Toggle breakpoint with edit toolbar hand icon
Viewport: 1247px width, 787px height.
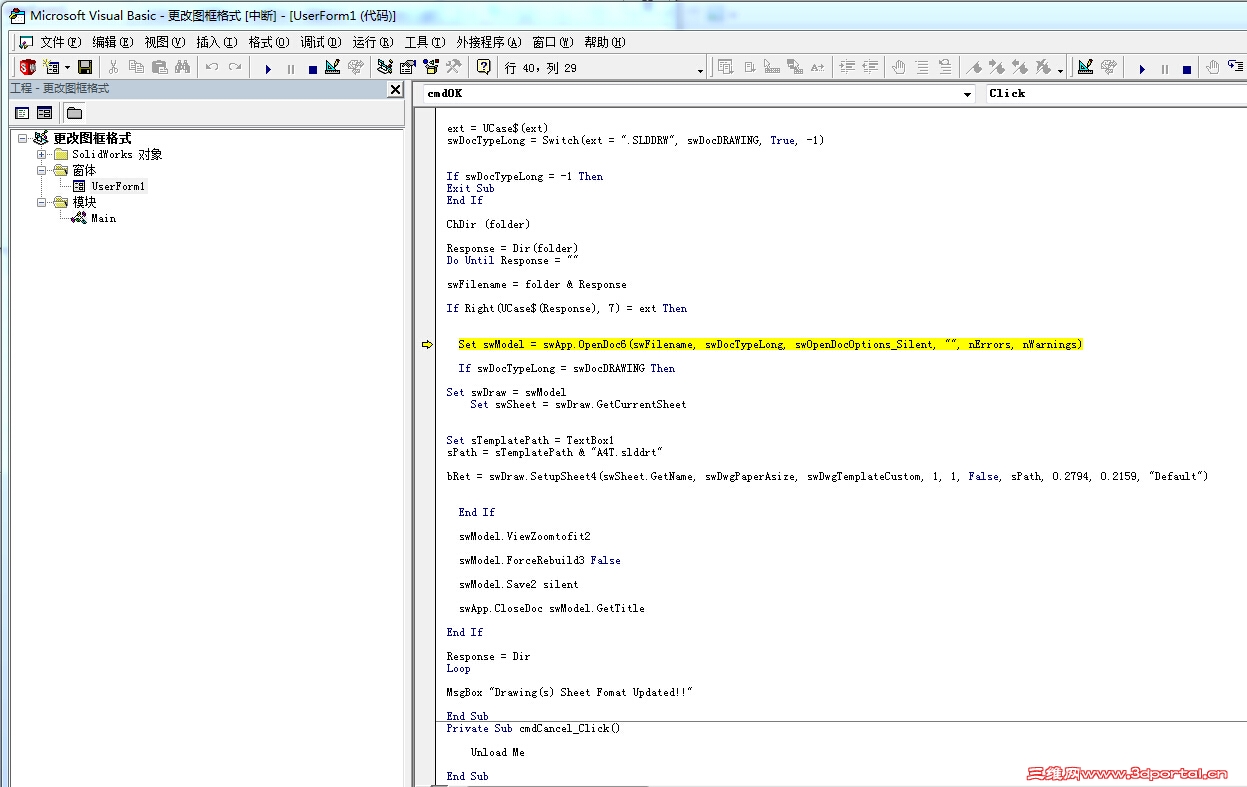tap(898, 67)
